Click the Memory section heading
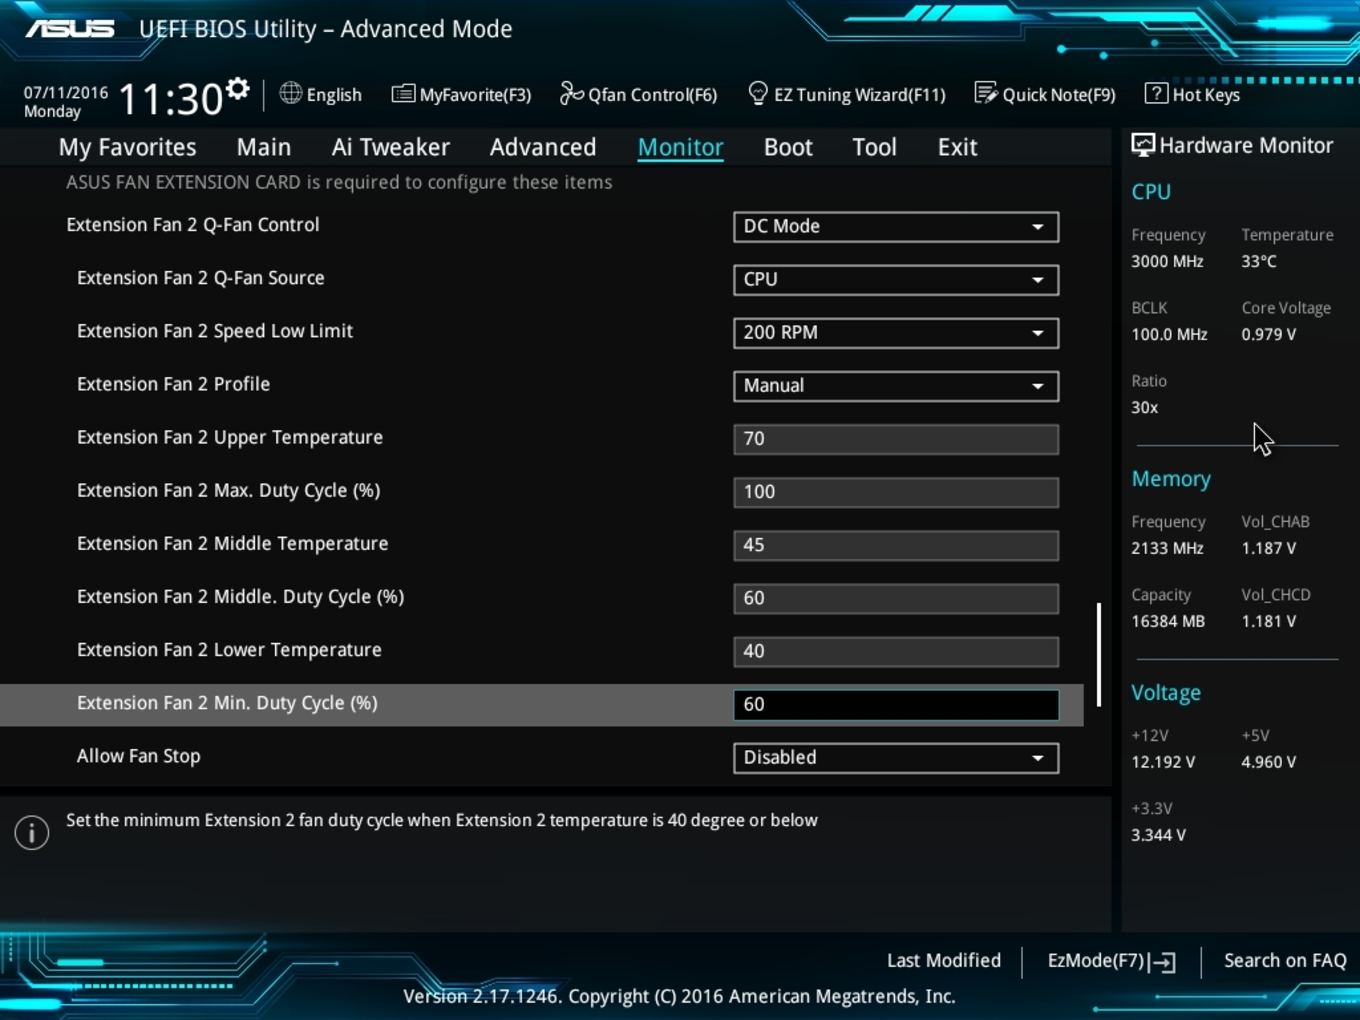 pyautogui.click(x=1171, y=479)
